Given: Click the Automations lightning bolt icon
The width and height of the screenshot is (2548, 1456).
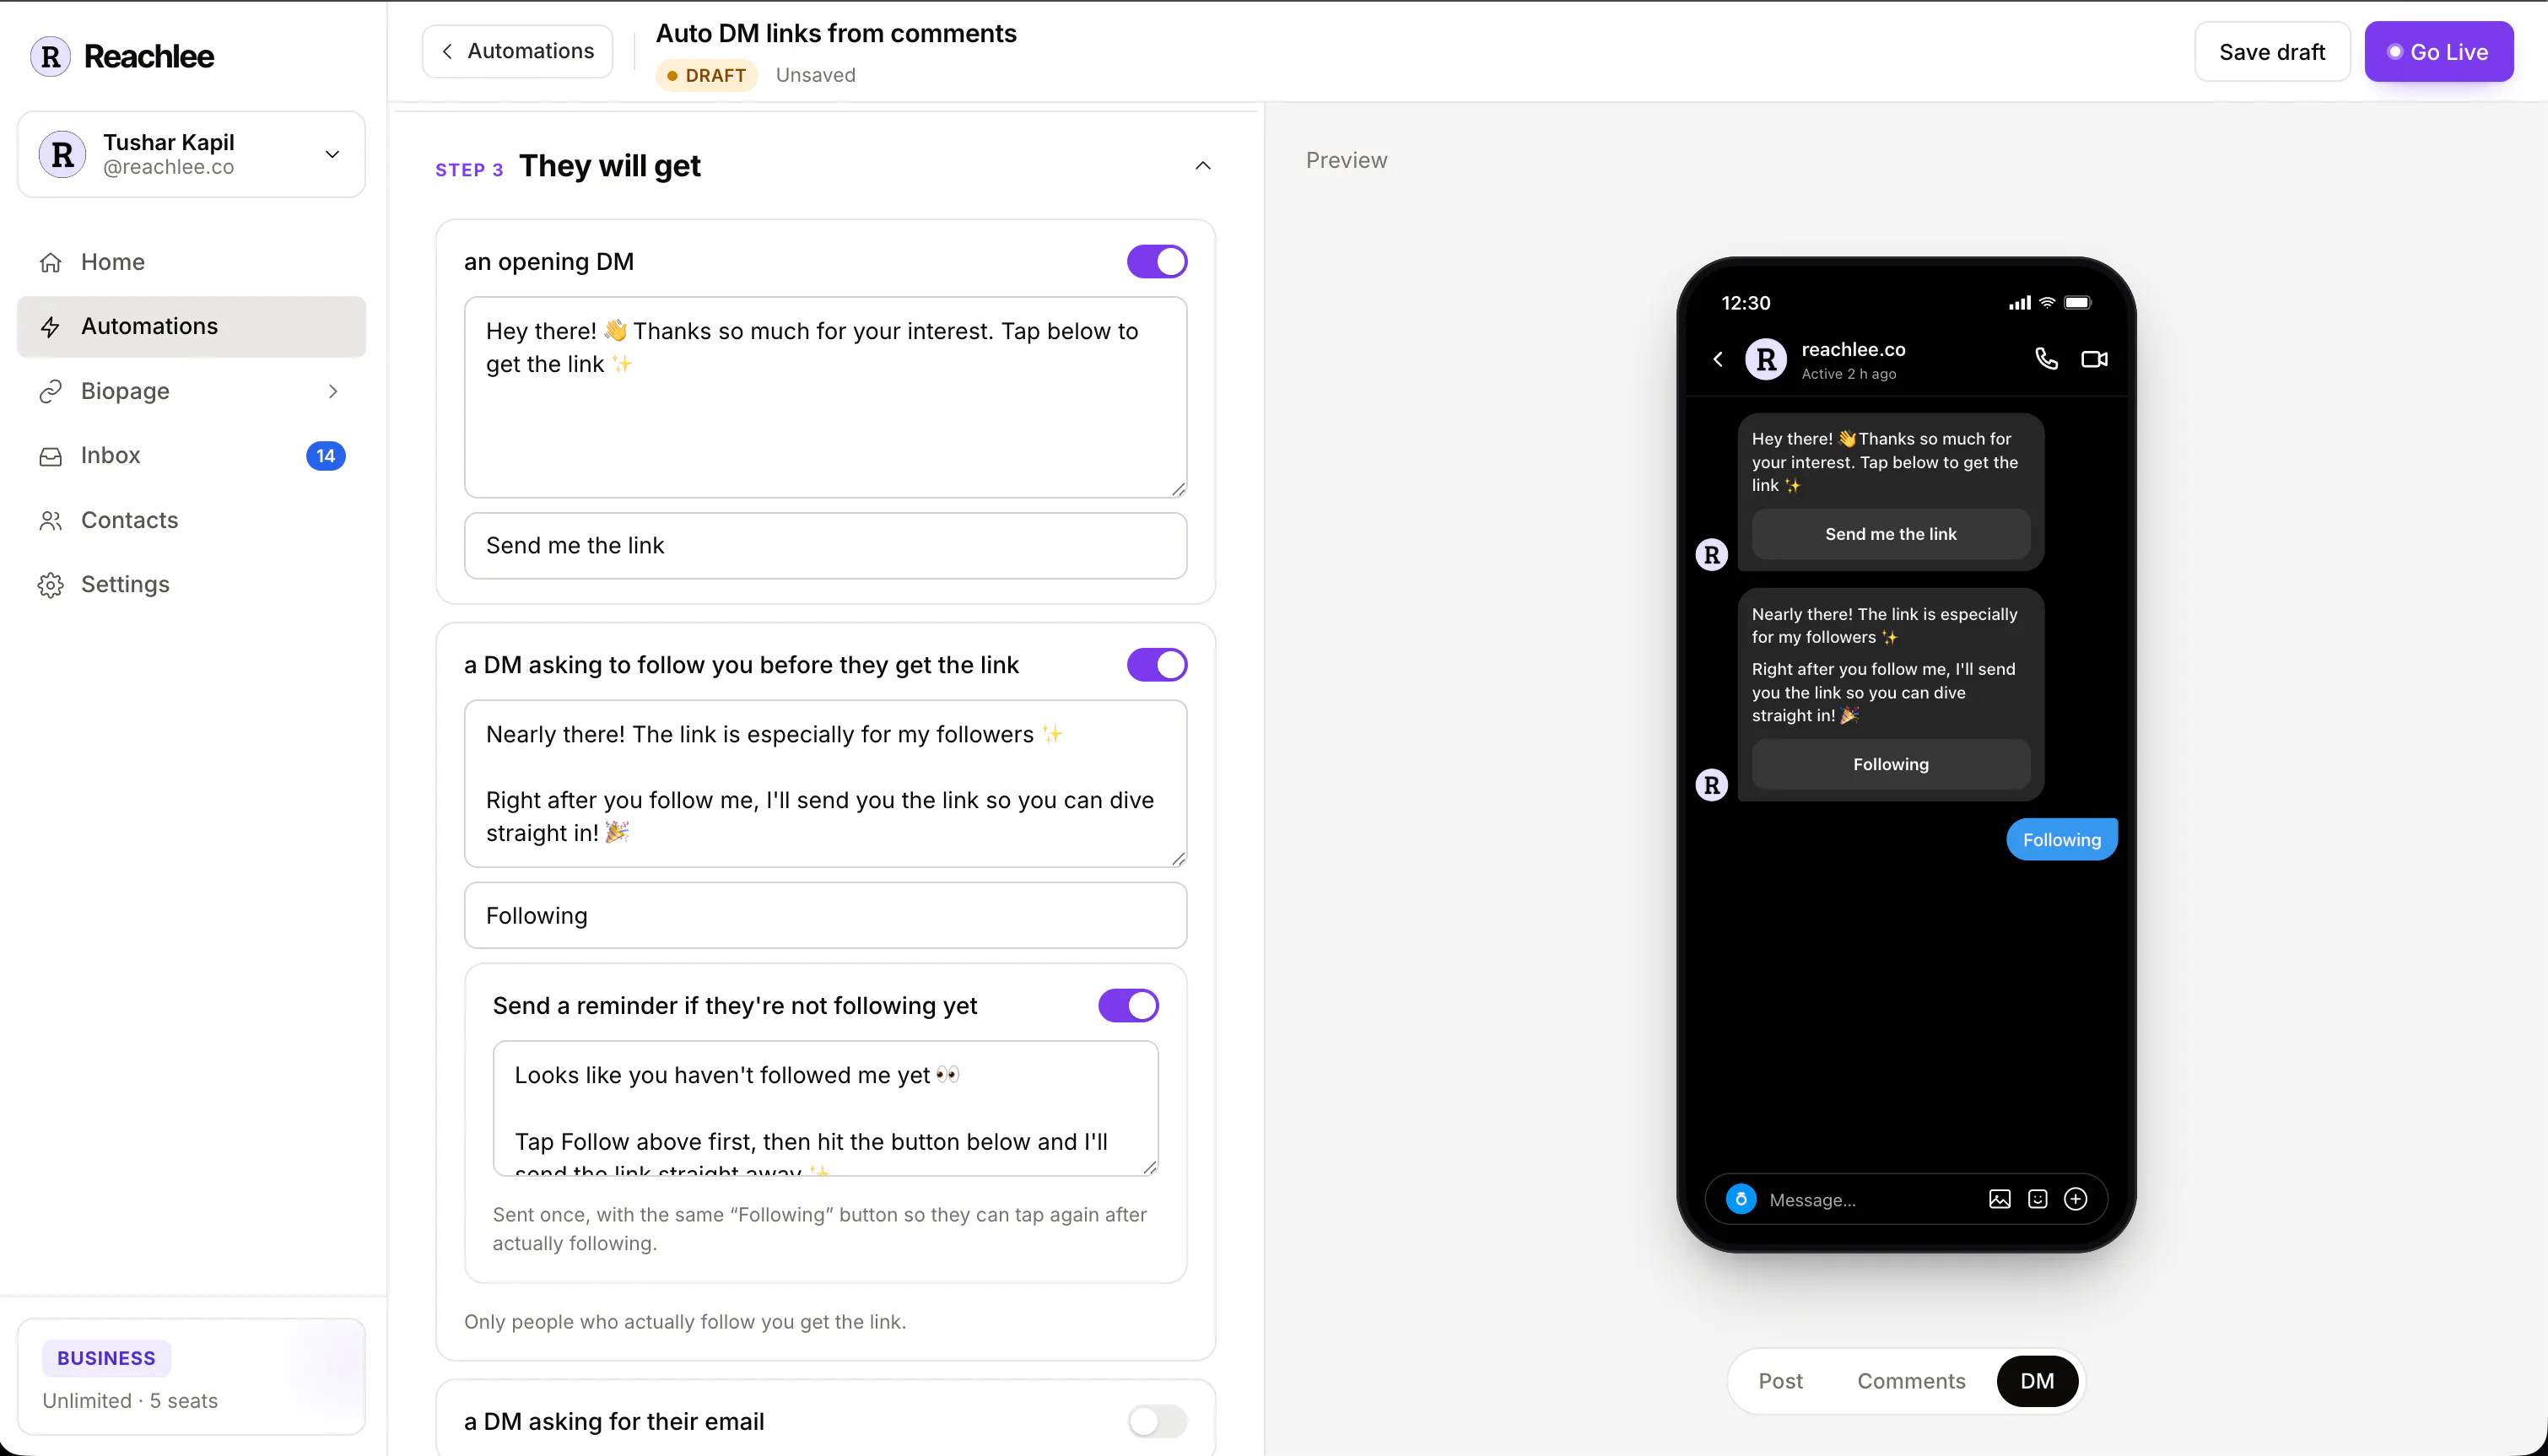Looking at the screenshot, I should pos(50,327).
